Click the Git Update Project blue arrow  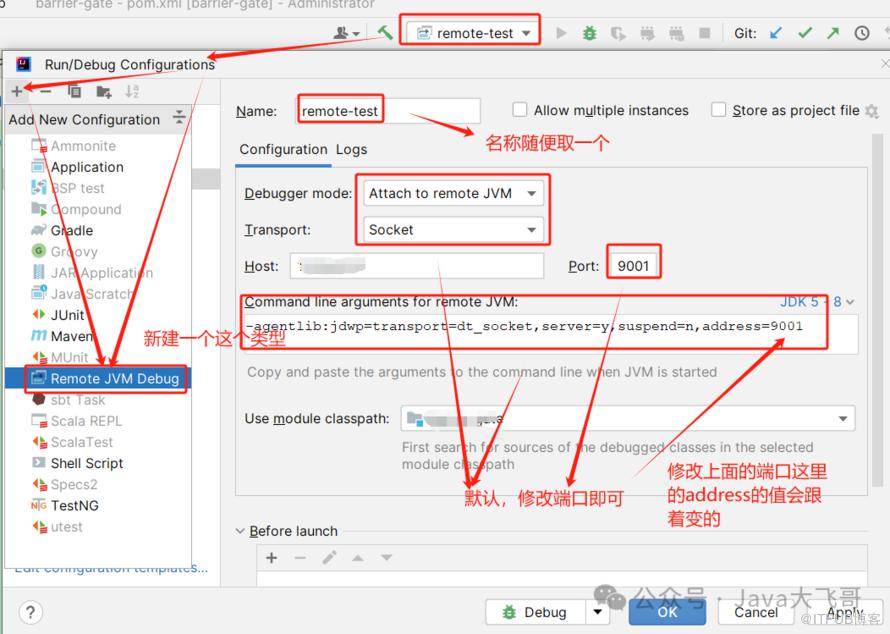pyautogui.click(x=775, y=33)
